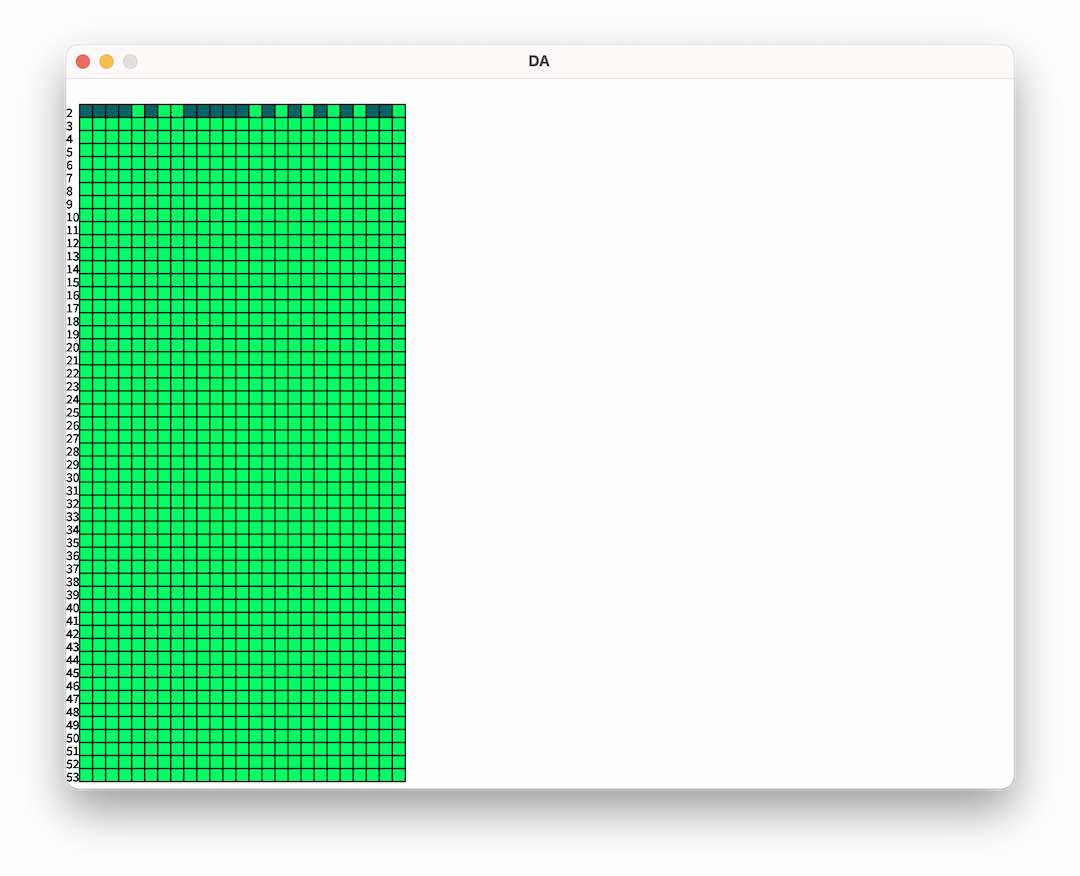Select the last cell in row 30
The image size is (1080, 876).
[x=399, y=476]
